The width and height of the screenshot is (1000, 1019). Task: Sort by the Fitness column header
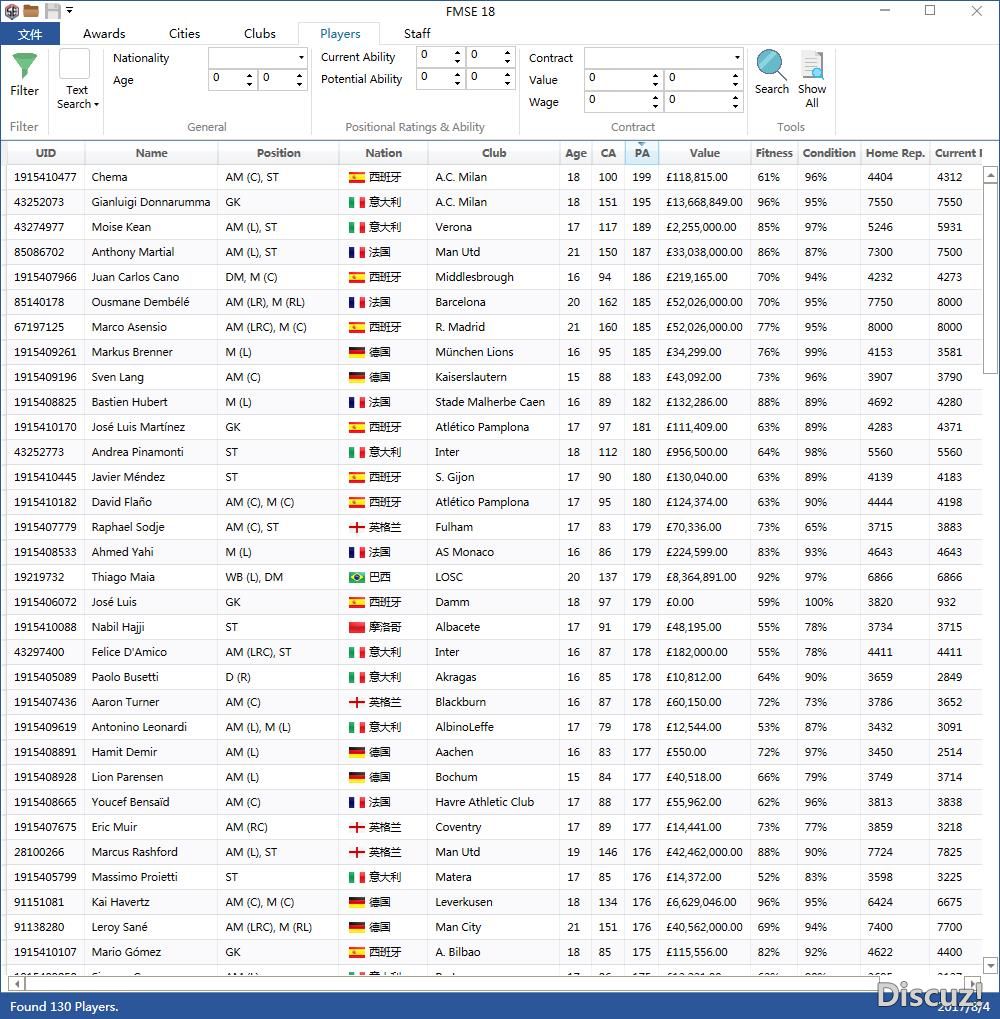click(x=774, y=153)
